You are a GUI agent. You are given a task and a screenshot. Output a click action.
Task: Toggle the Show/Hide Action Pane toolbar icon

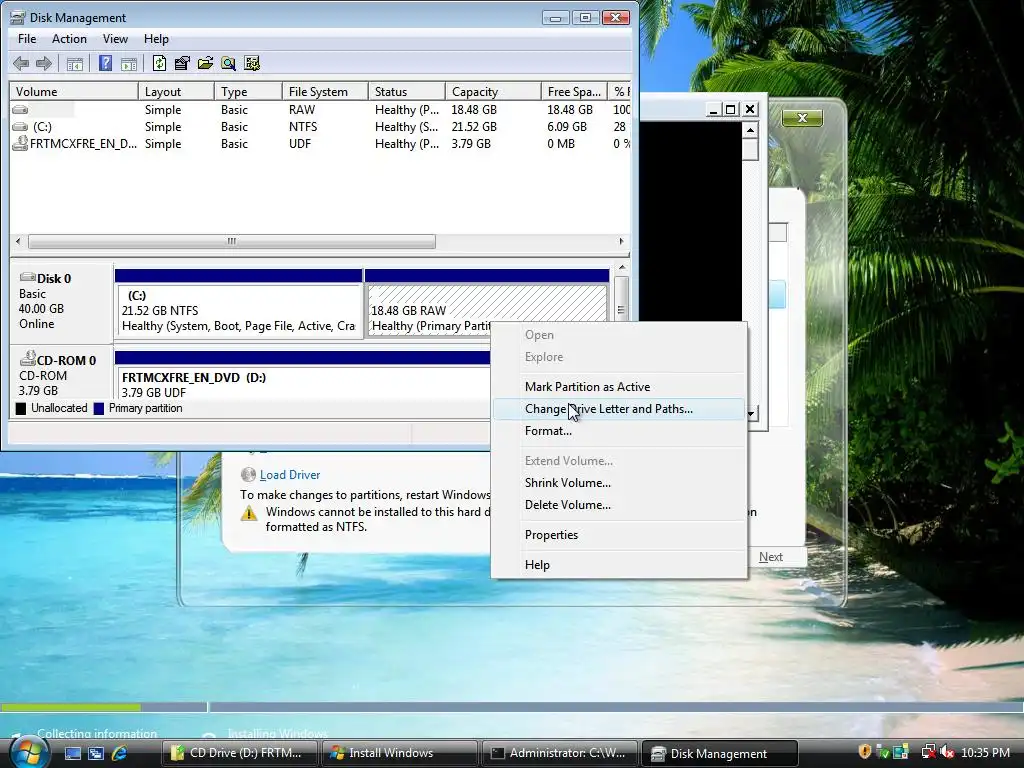point(129,63)
